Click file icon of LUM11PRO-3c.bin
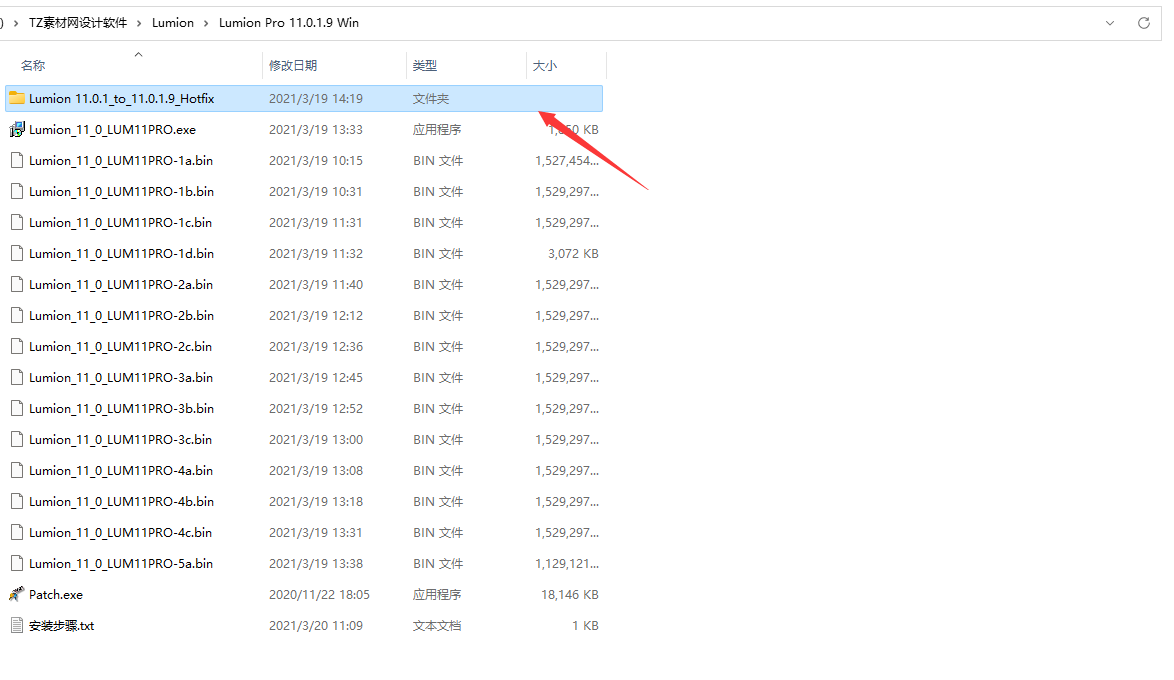 (x=16, y=440)
